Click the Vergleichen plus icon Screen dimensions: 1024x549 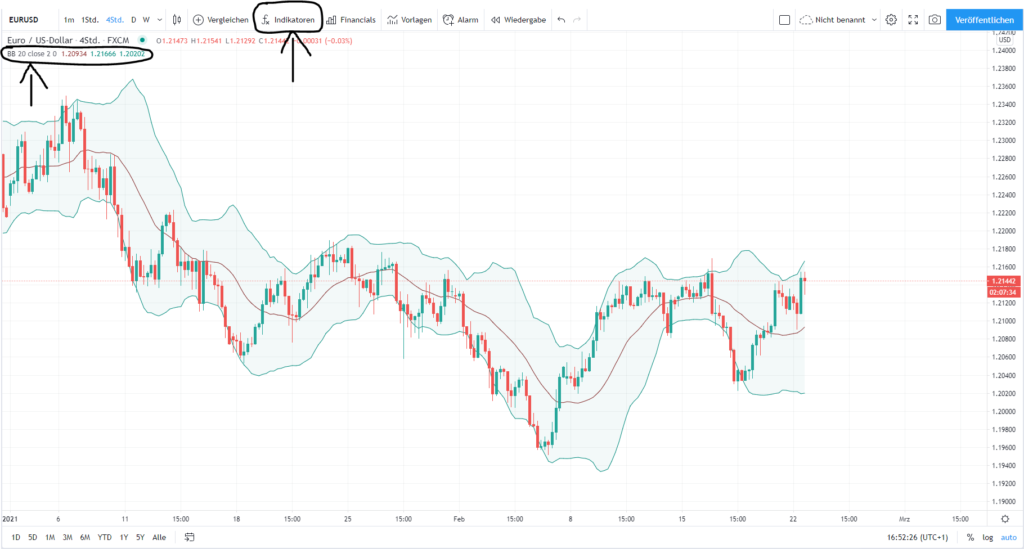tap(198, 19)
